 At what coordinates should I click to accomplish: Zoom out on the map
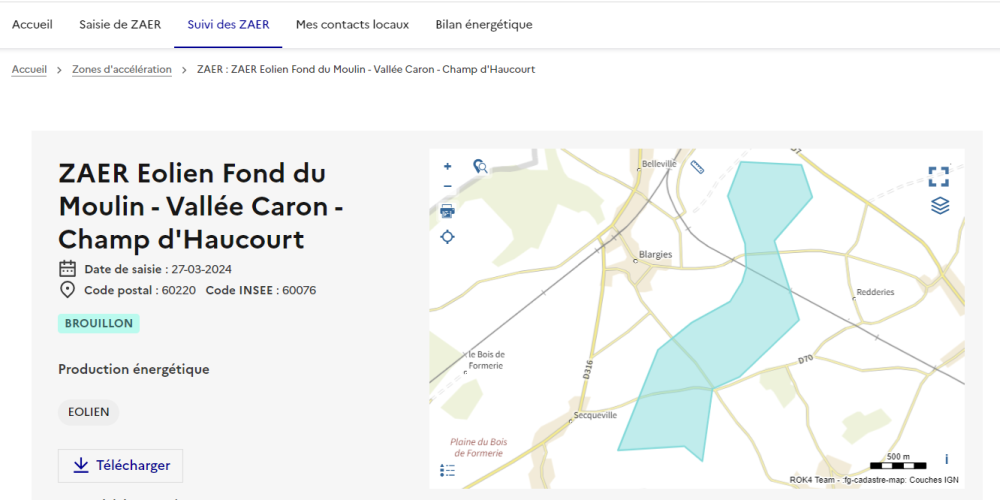(x=447, y=187)
